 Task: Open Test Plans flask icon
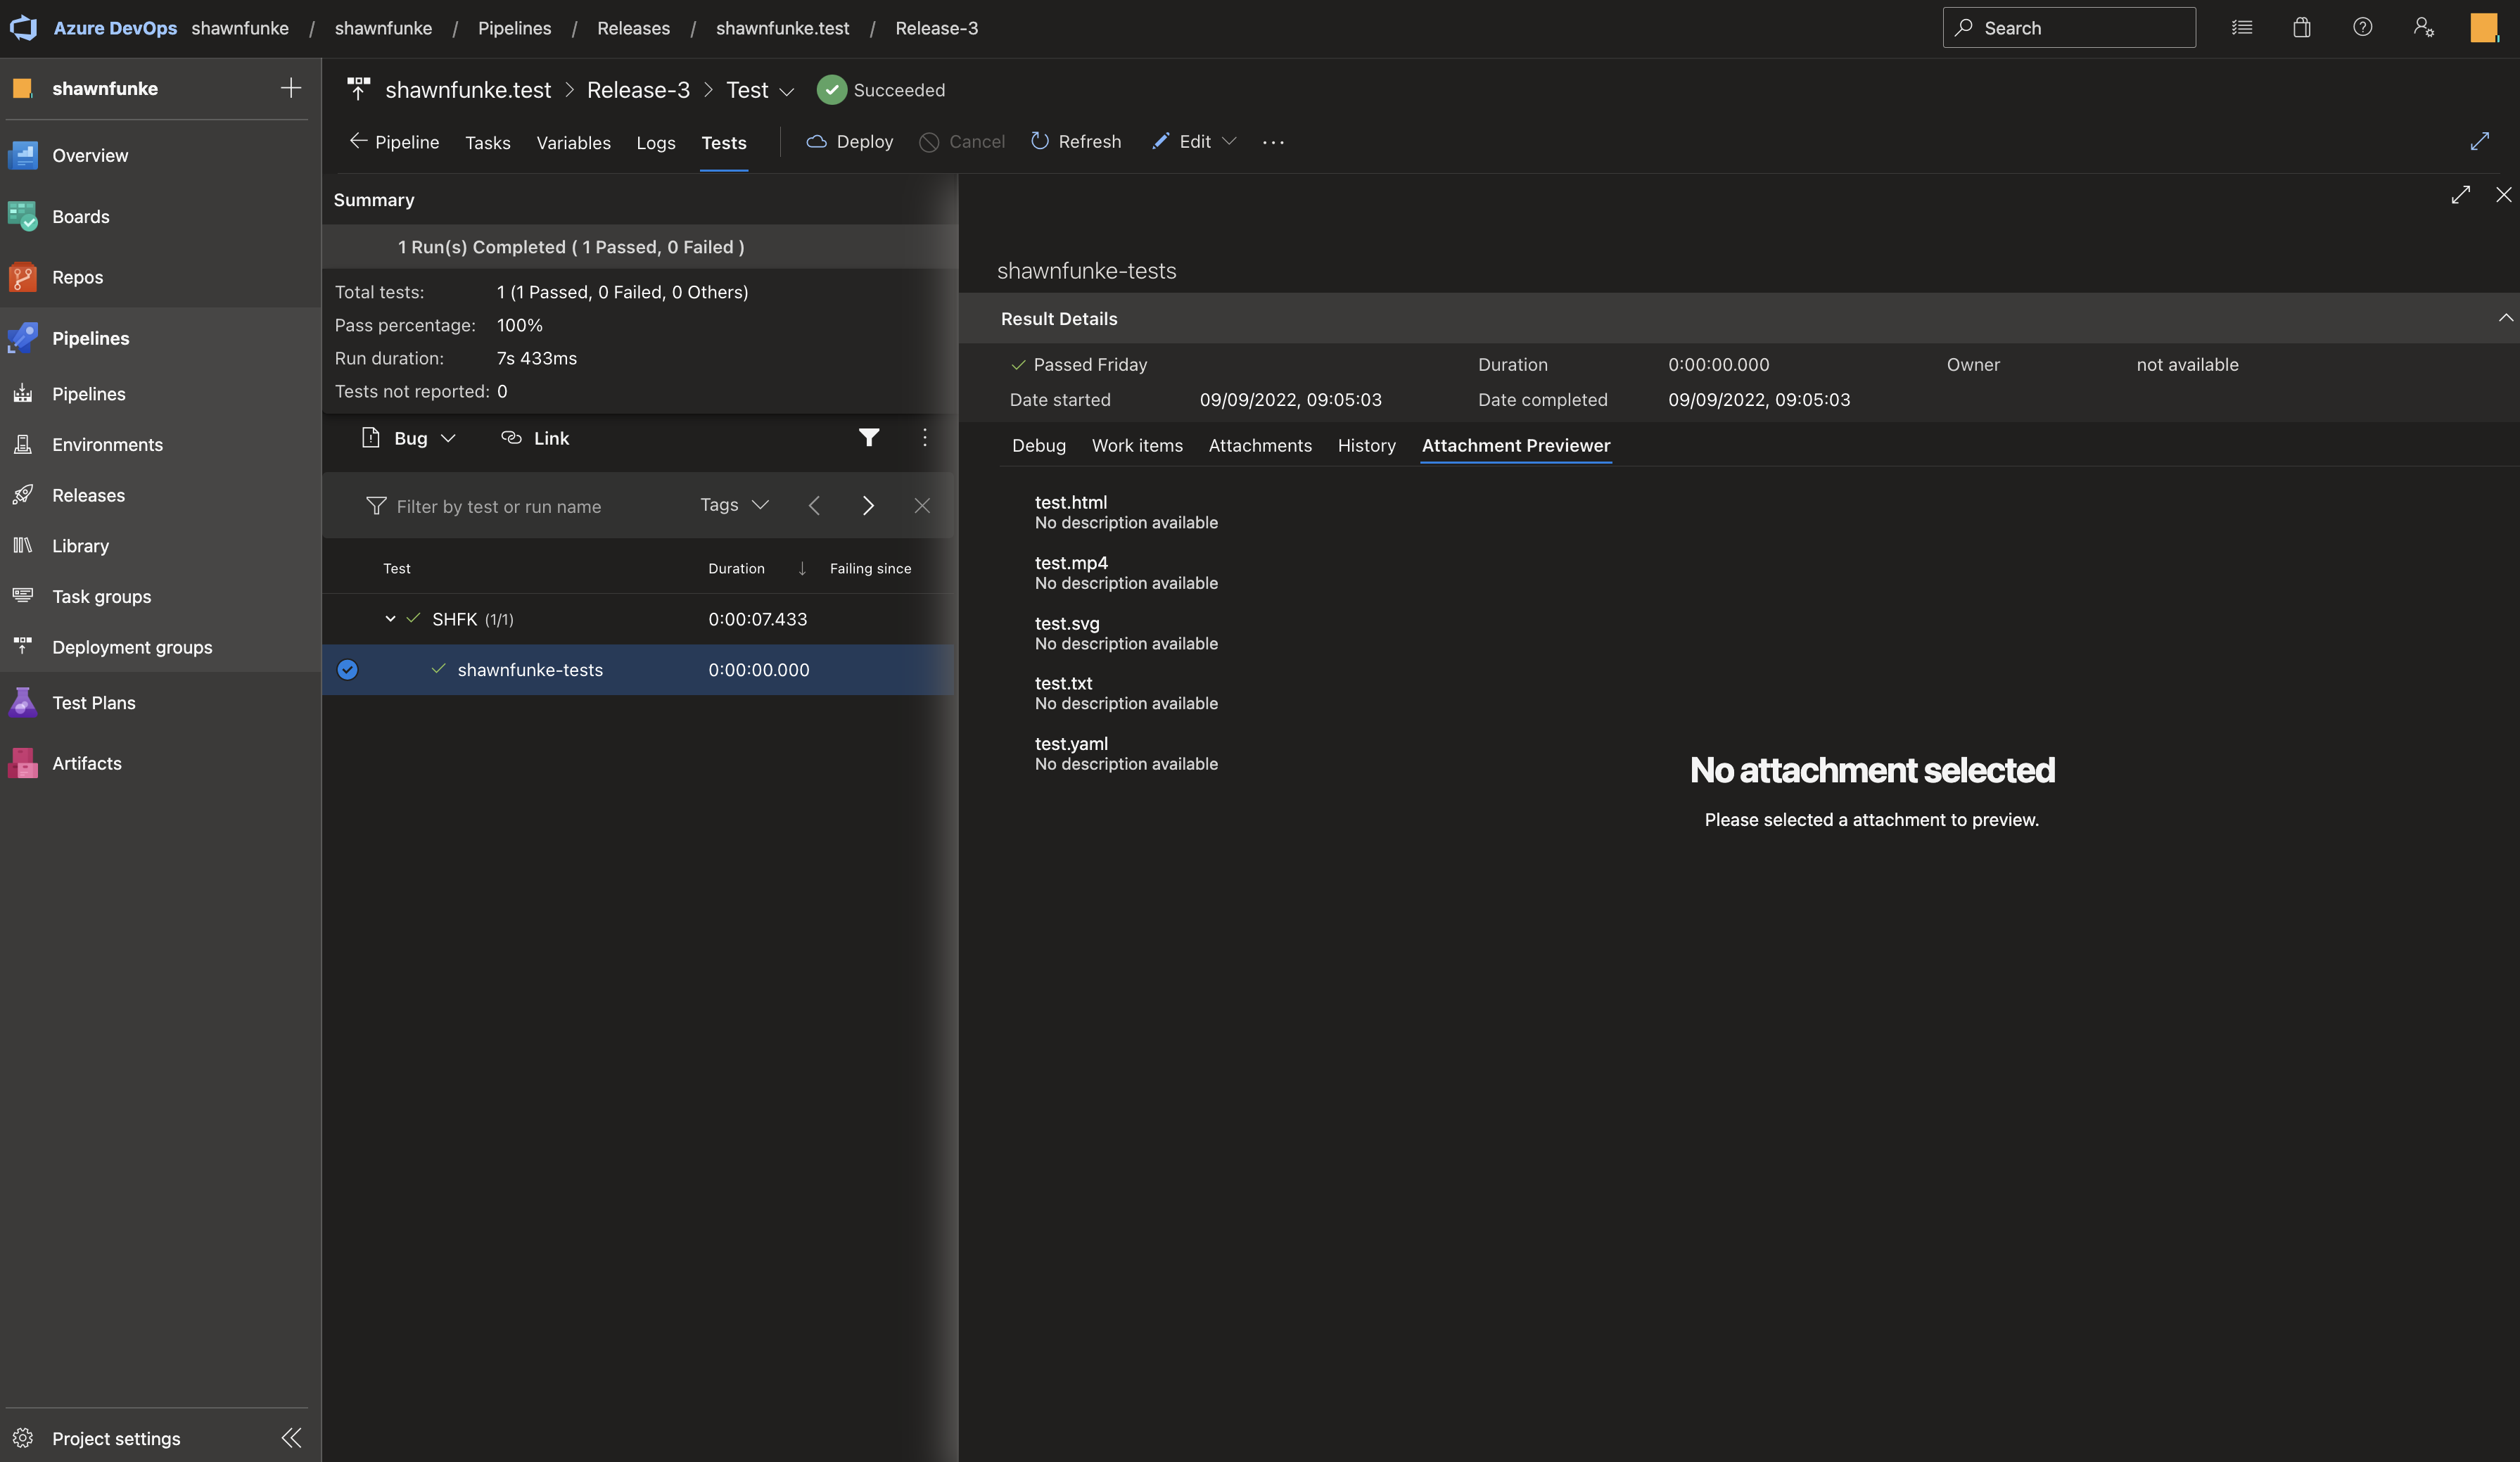[22, 702]
